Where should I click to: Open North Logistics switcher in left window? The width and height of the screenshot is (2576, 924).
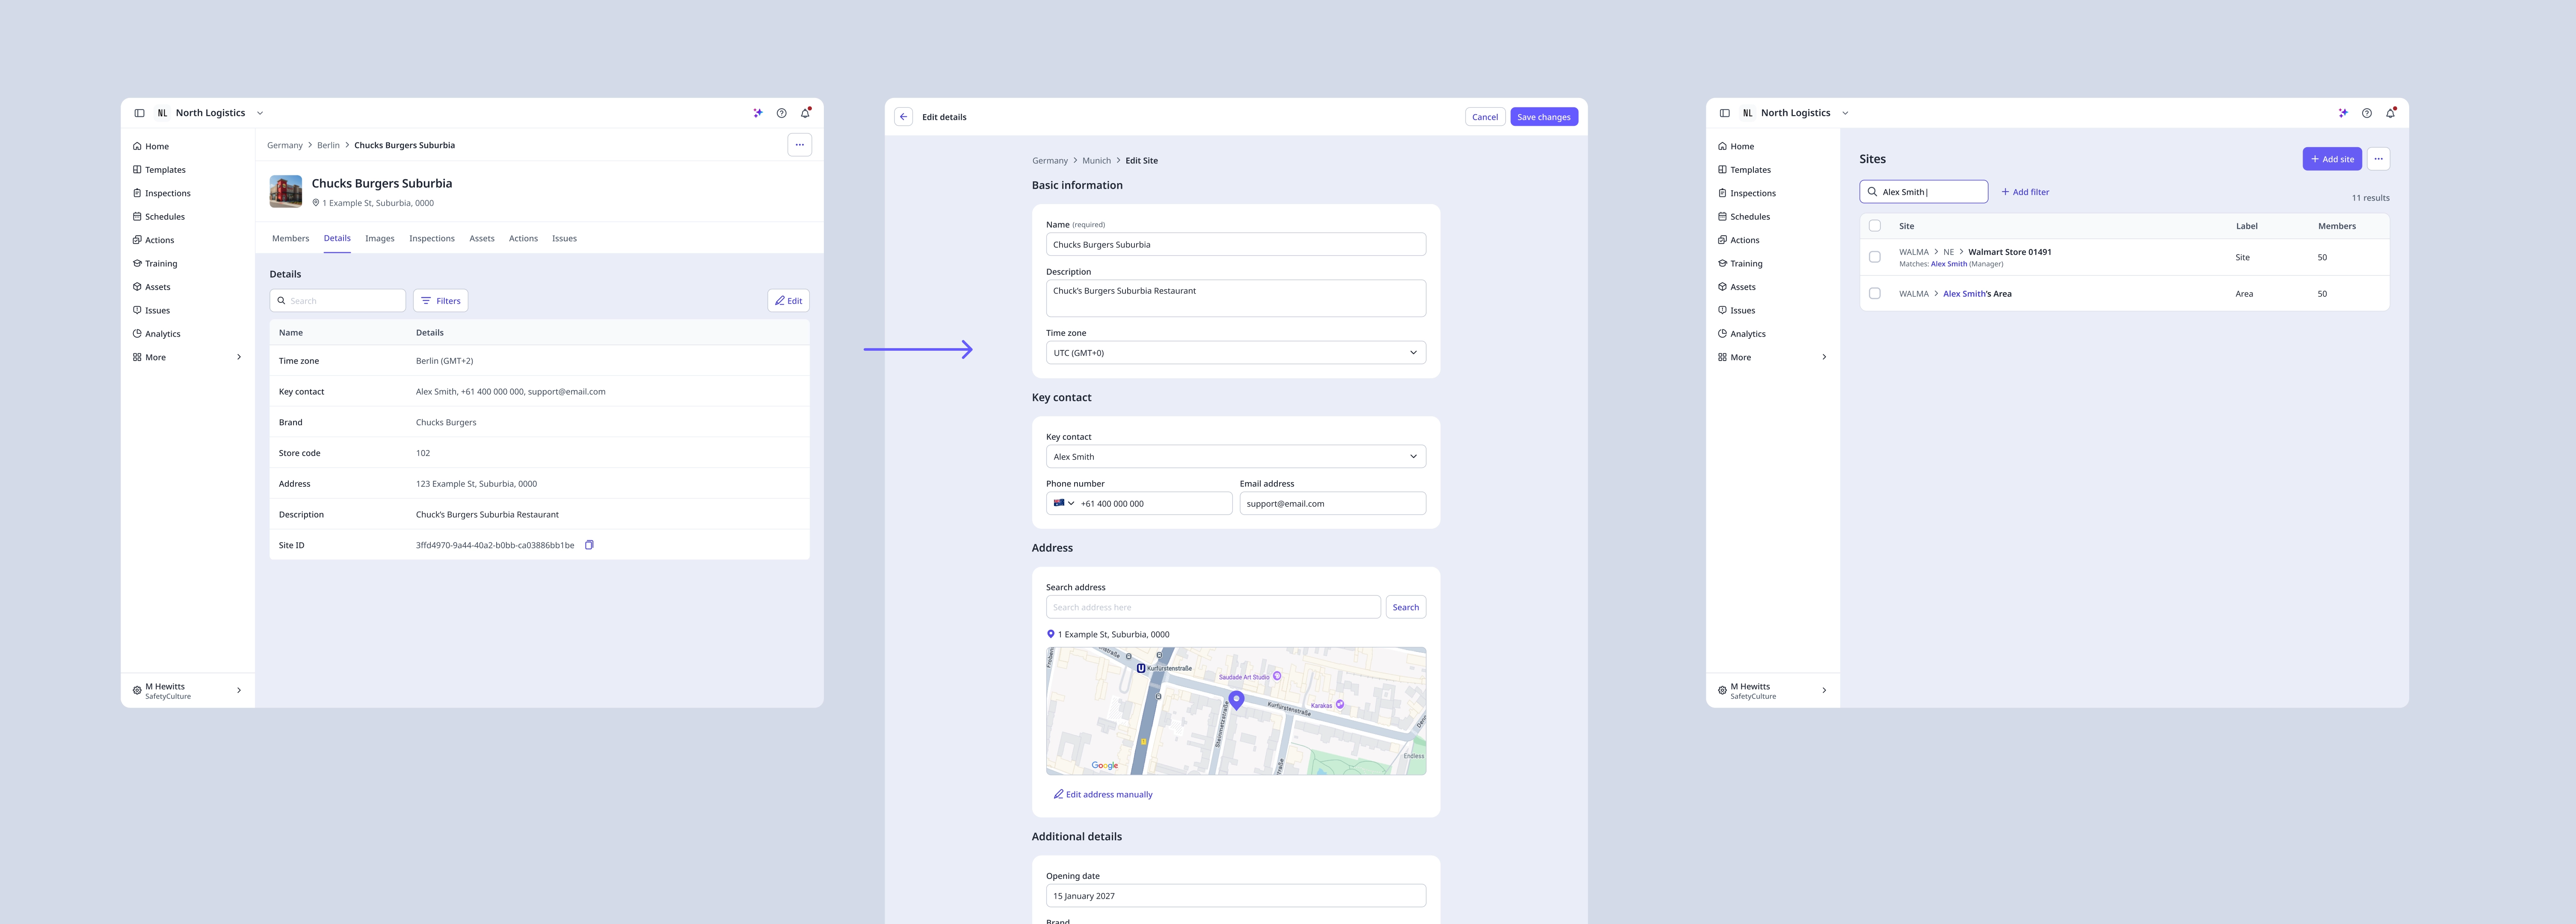click(210, 113)
